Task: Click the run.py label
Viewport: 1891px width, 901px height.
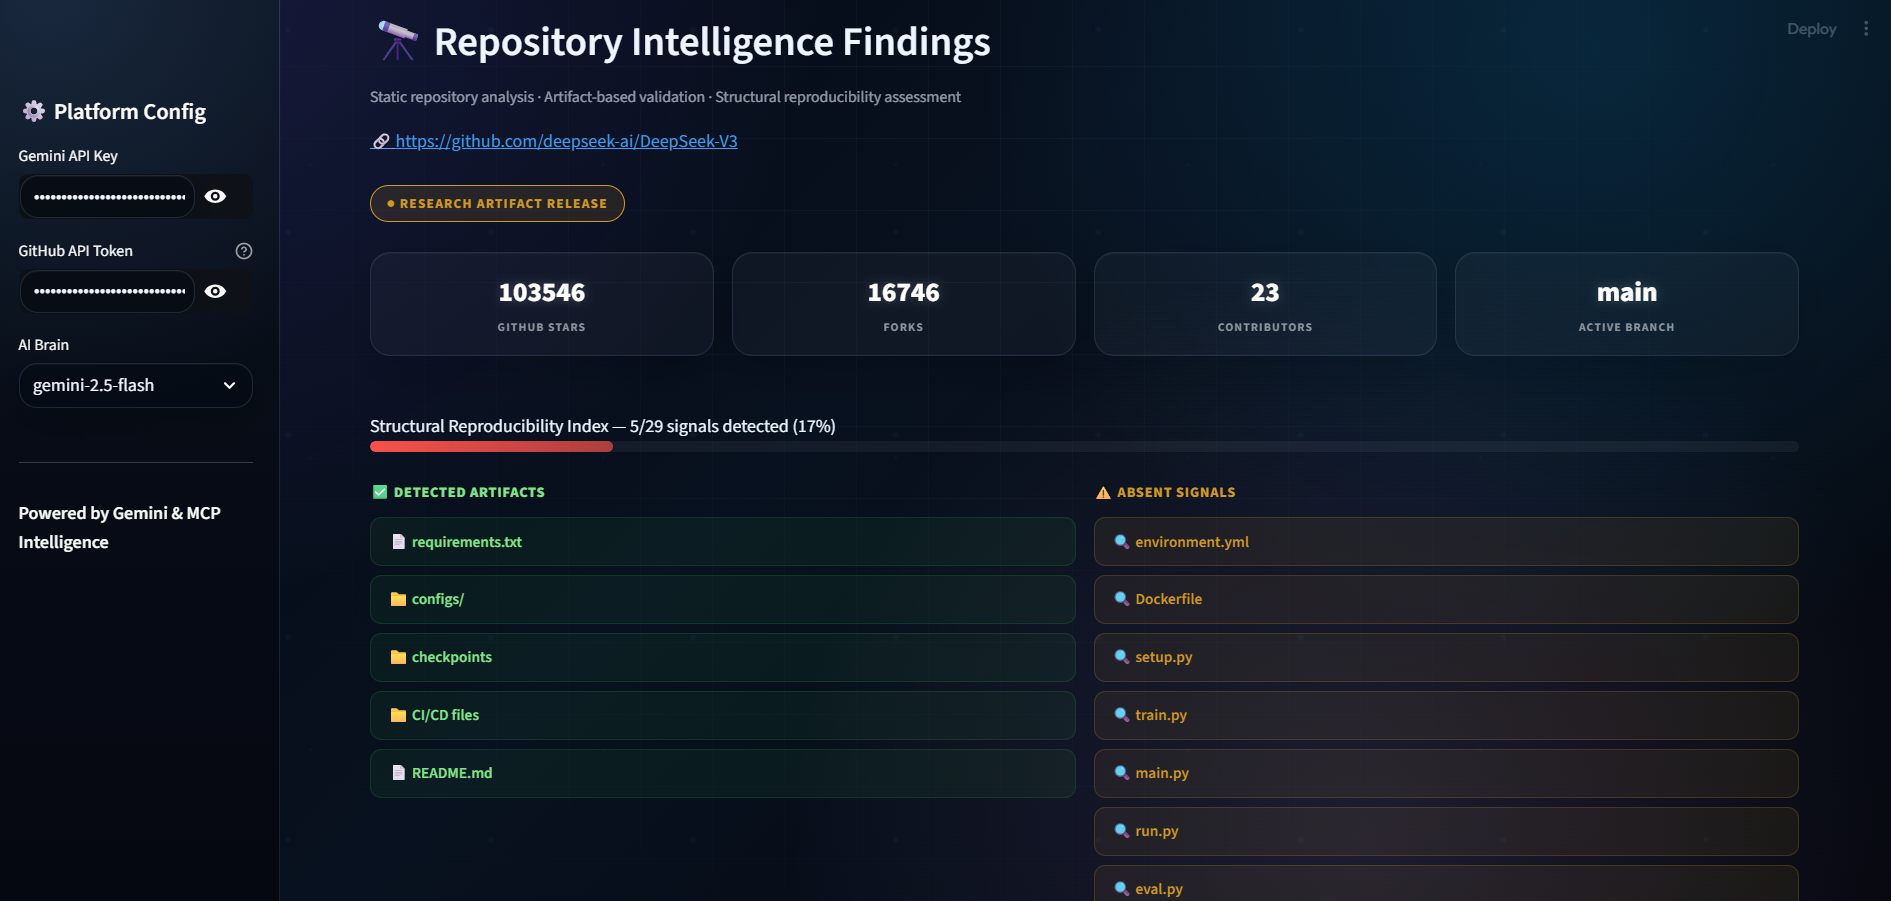Action: coord(1157,831)
